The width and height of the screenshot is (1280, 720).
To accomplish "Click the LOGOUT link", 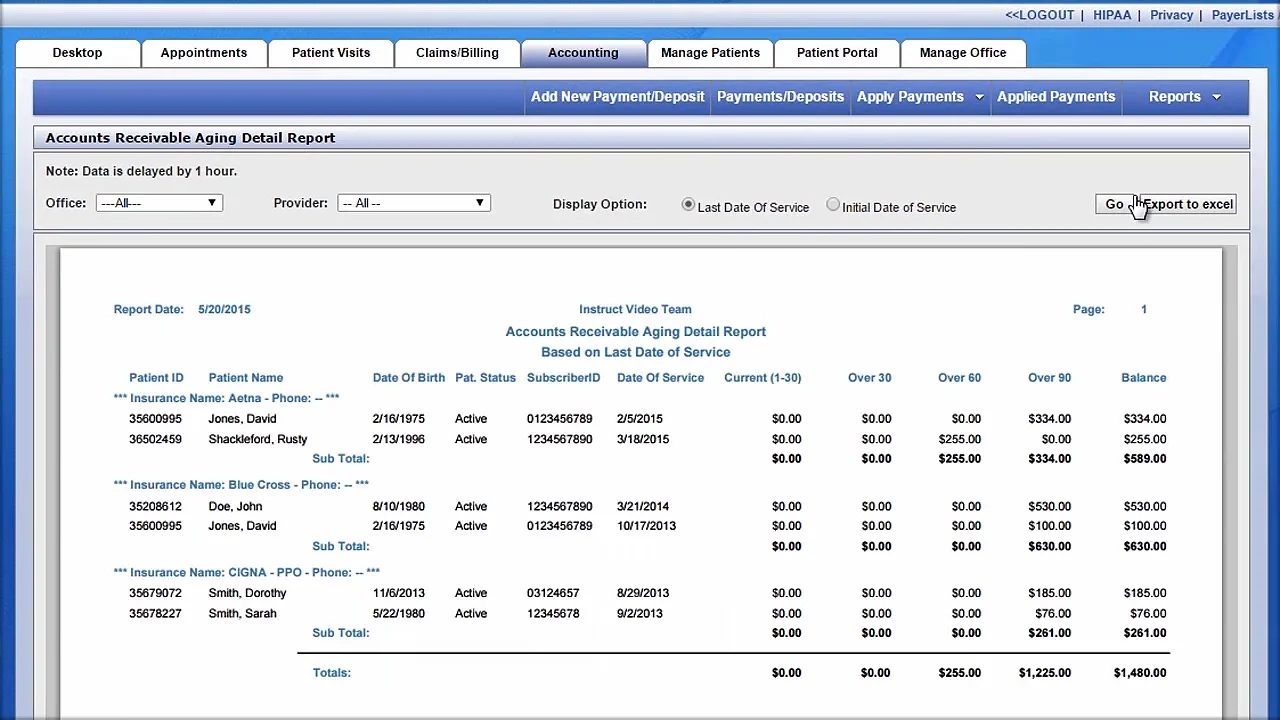I will tap(1039, 15).
